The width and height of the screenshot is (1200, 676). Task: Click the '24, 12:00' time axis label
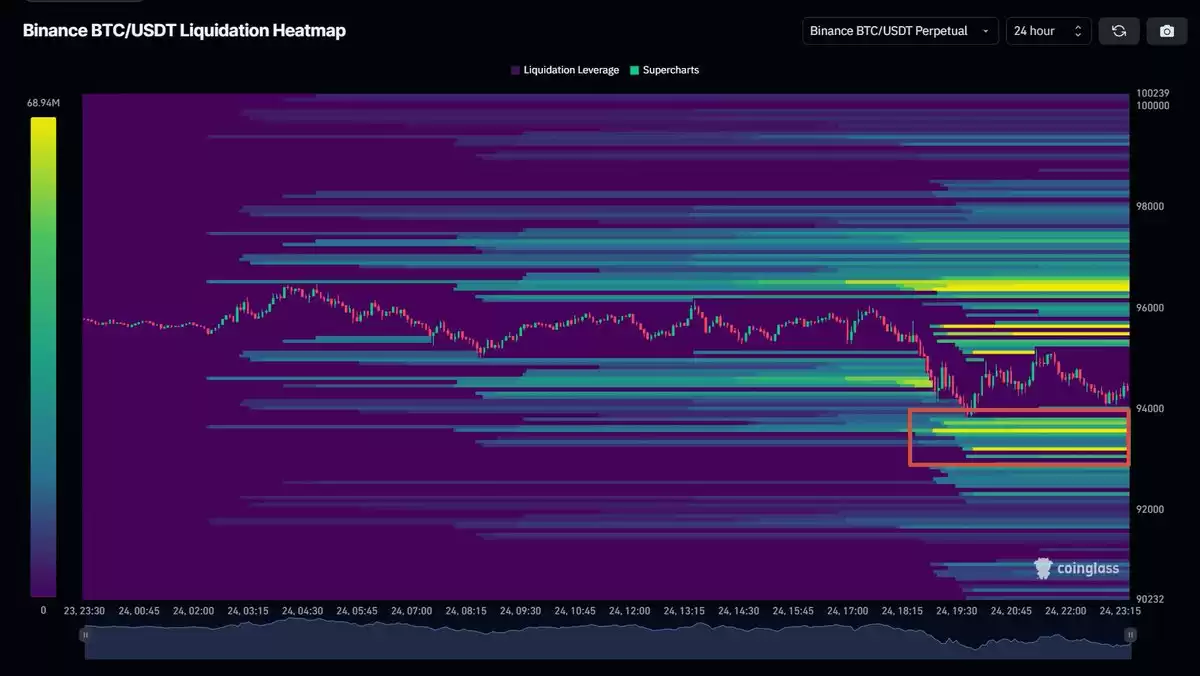tap(630, 610)
